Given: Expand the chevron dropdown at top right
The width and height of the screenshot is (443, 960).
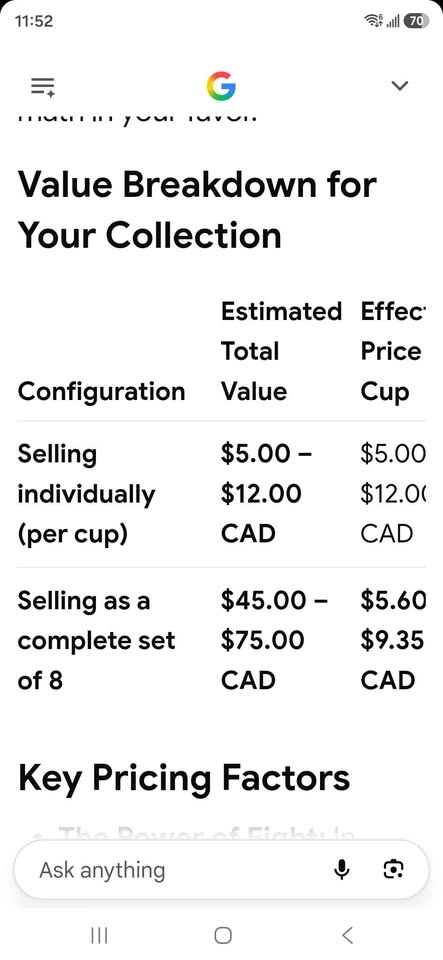Looking at the screenshot, I should point(400,86).
